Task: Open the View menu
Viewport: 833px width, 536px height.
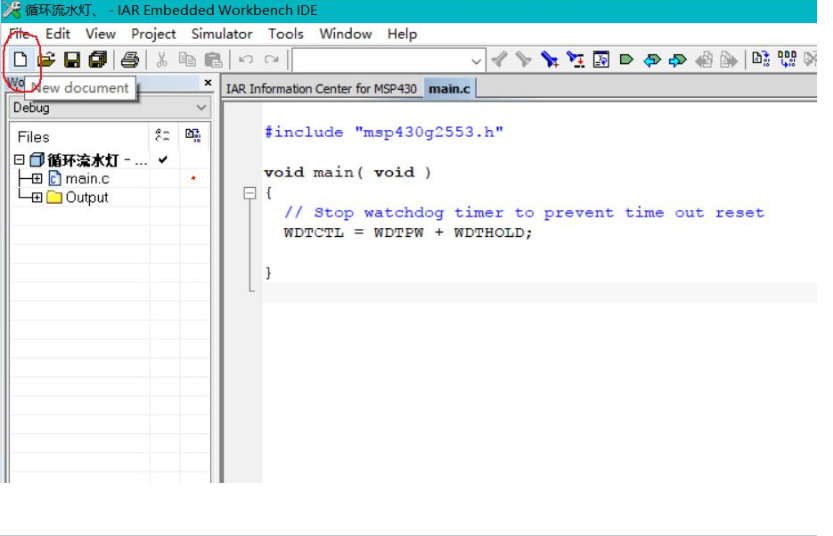Action: pos(100,34)
